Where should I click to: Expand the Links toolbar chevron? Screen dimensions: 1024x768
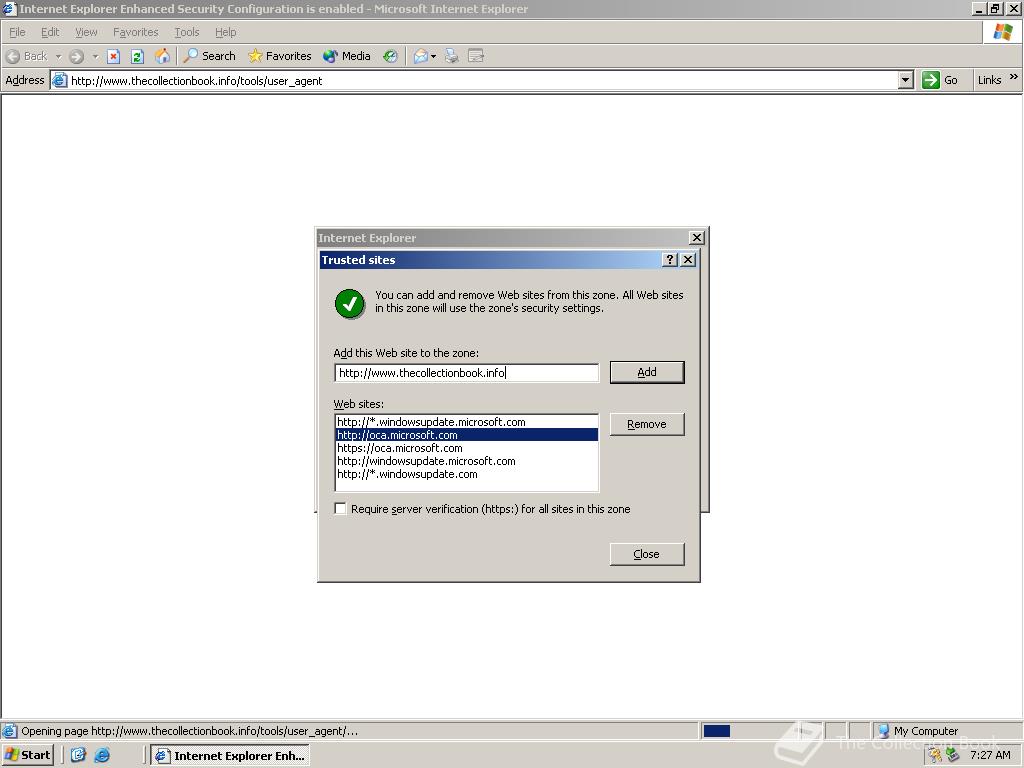click(1014, 77)
